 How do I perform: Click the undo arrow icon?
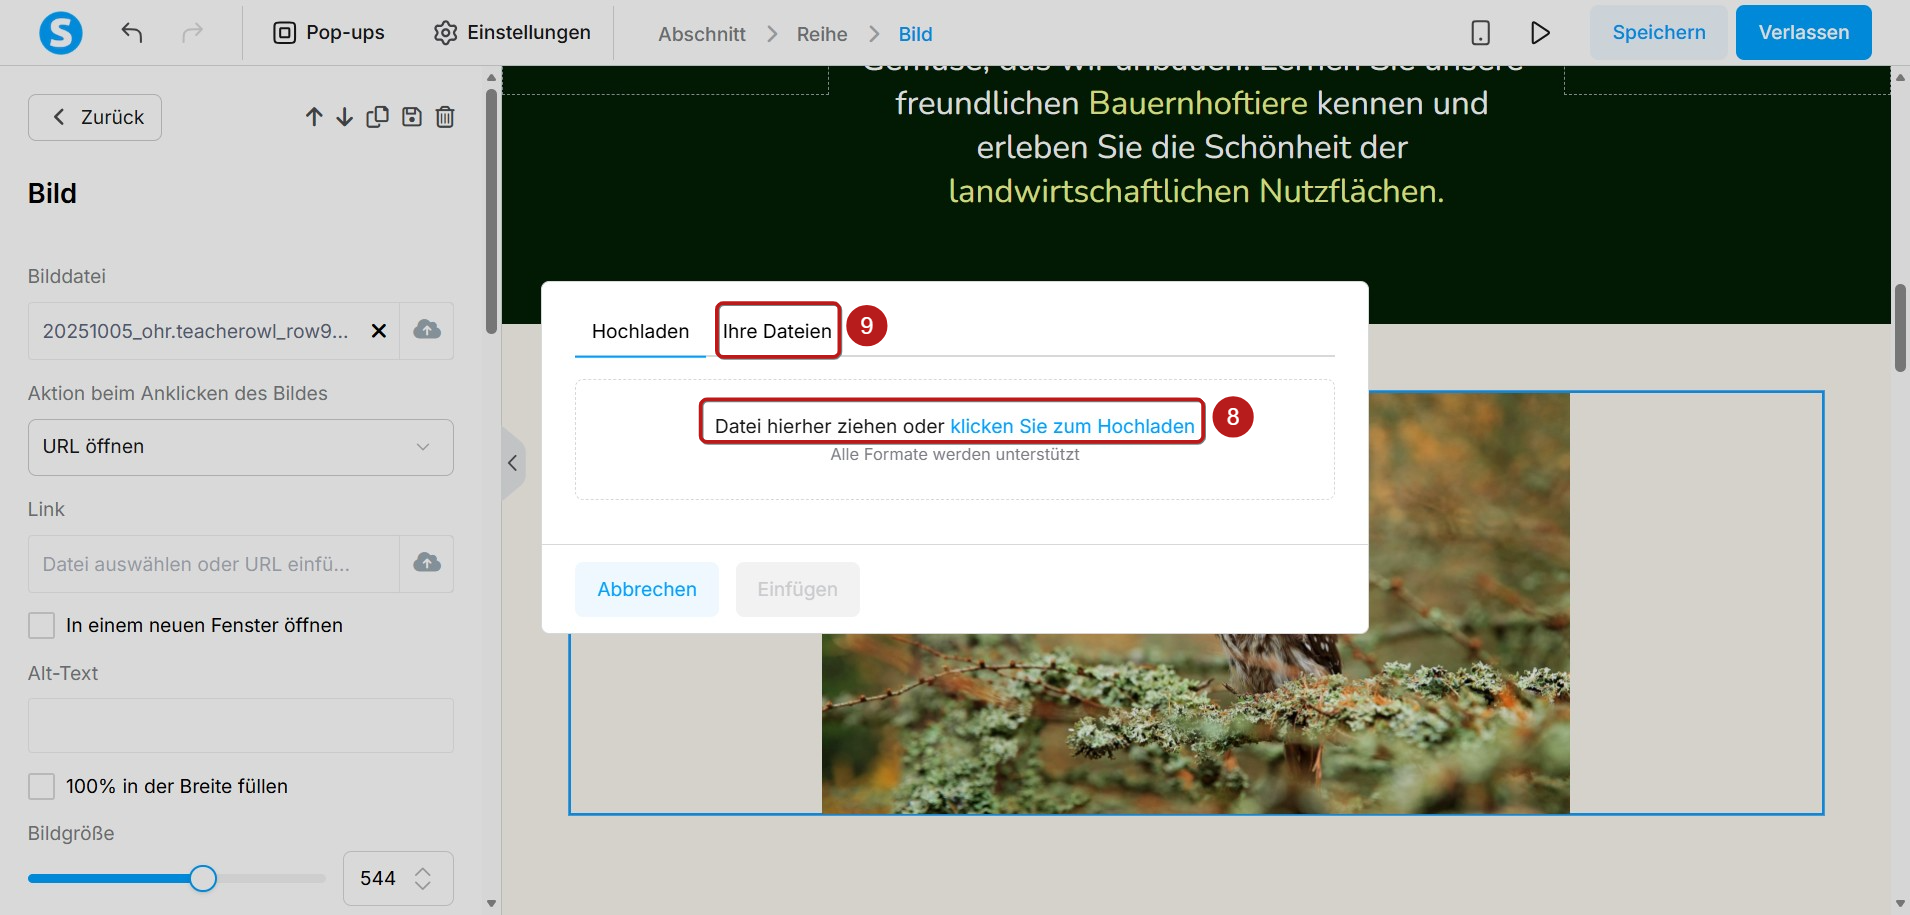click(132, 33)
